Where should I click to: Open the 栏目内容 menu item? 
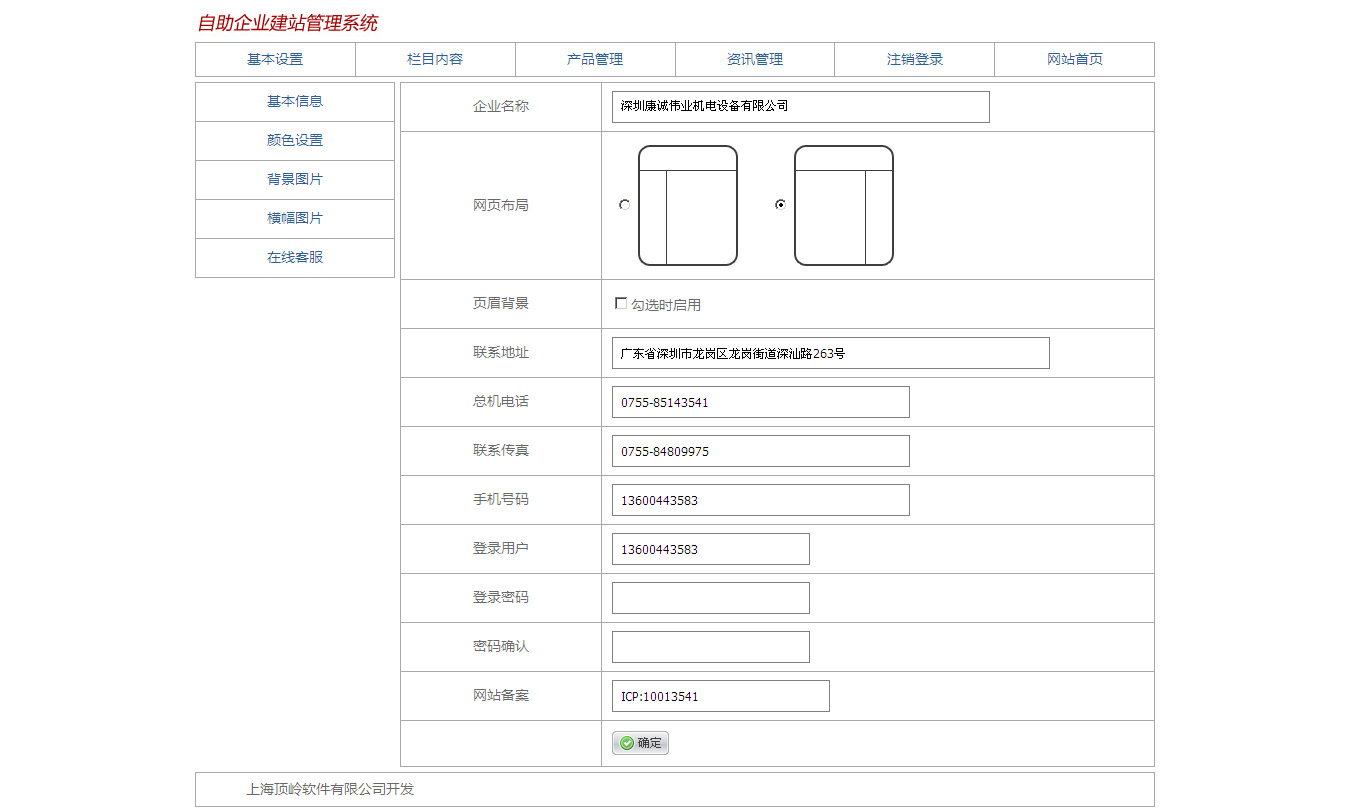(x=435, y=59)
